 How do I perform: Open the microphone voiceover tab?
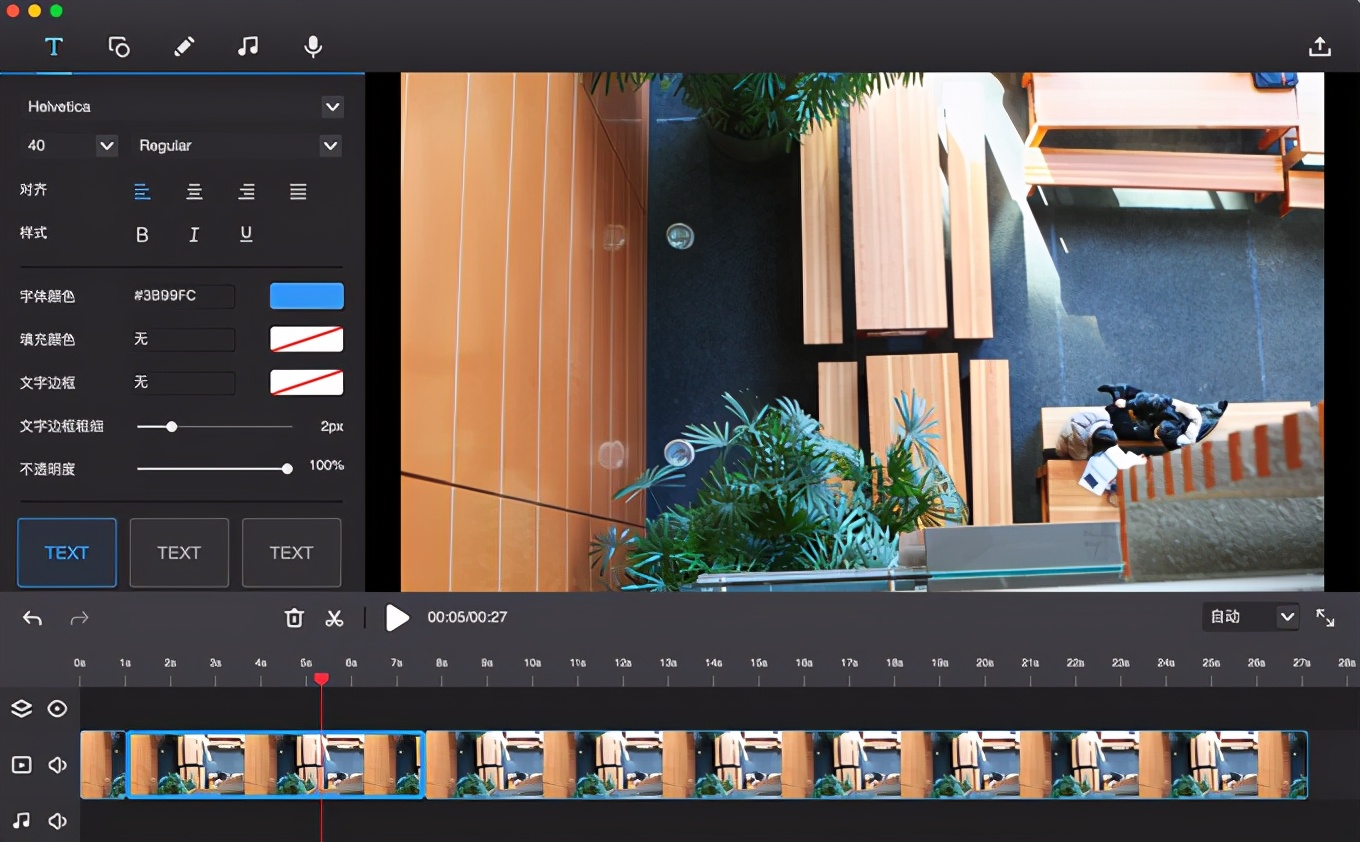click(x=313, y=47)
